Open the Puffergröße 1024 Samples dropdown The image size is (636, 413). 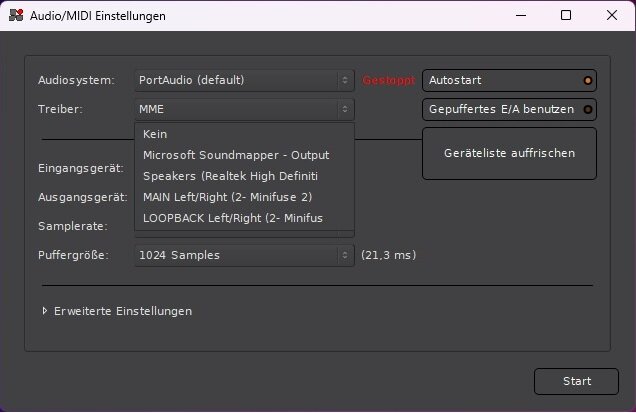click(x=245, y=255)
